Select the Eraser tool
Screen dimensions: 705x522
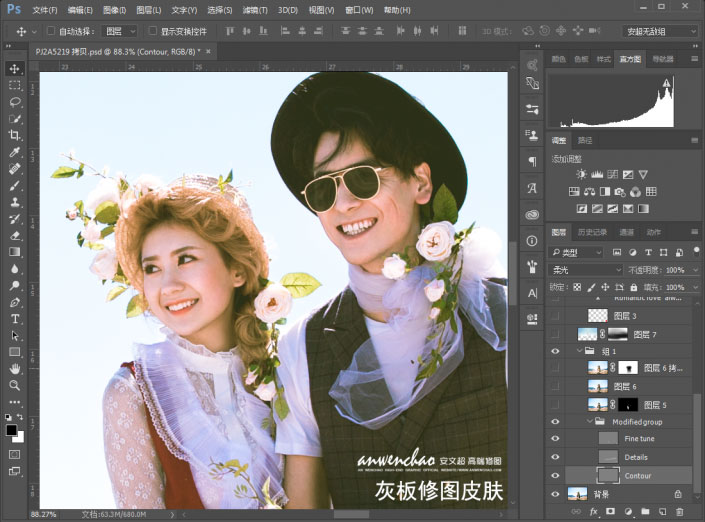click(x=14, y=235)
